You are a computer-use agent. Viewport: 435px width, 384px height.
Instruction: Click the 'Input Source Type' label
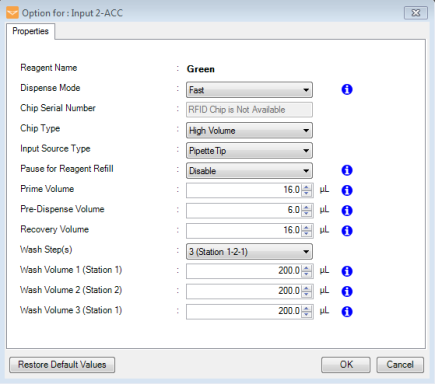(55, 149)
